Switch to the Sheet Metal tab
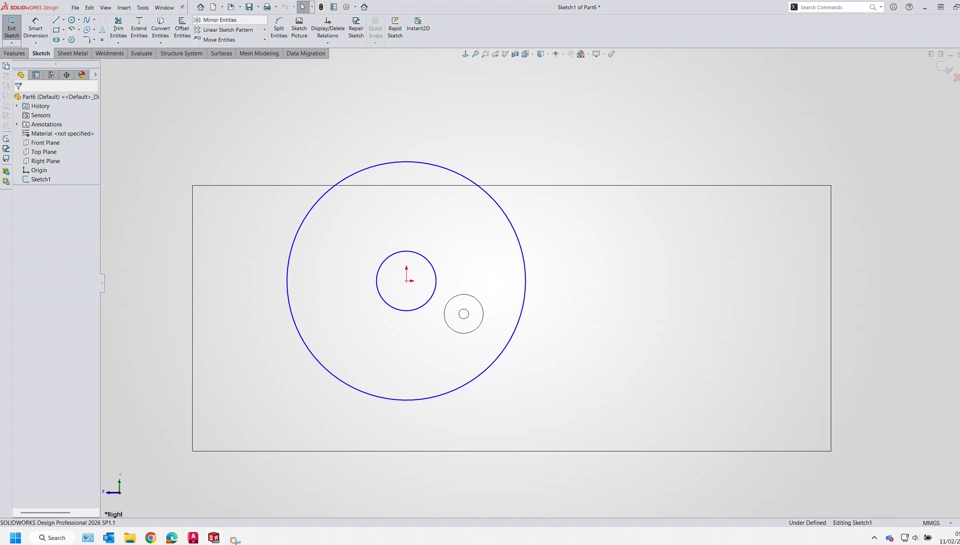The image size is (960, 545). [72, 53]
